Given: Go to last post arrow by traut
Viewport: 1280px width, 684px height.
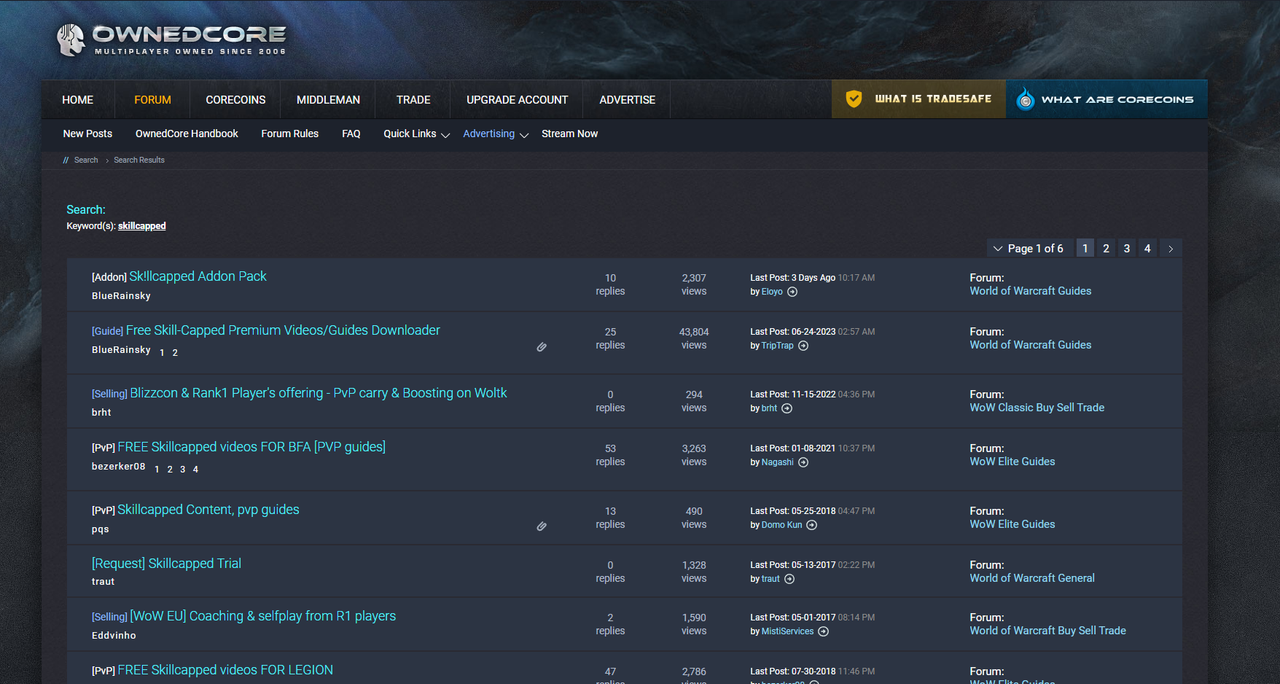Looking at the screenshot, I should click(x=789, y=579).
